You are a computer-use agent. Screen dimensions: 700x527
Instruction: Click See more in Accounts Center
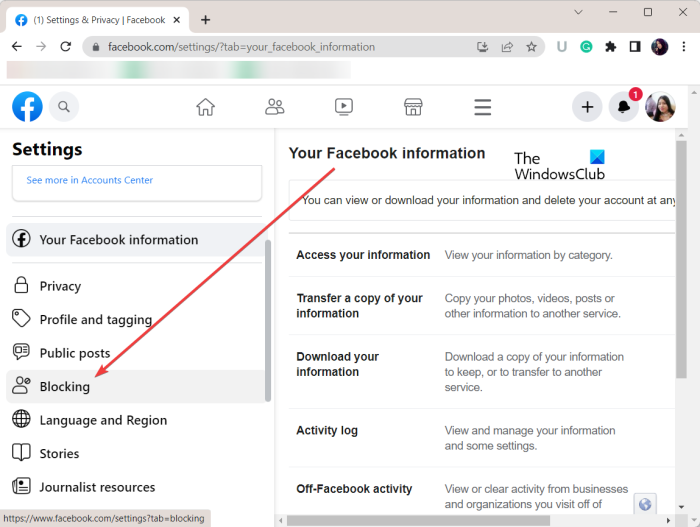(89, 180)
